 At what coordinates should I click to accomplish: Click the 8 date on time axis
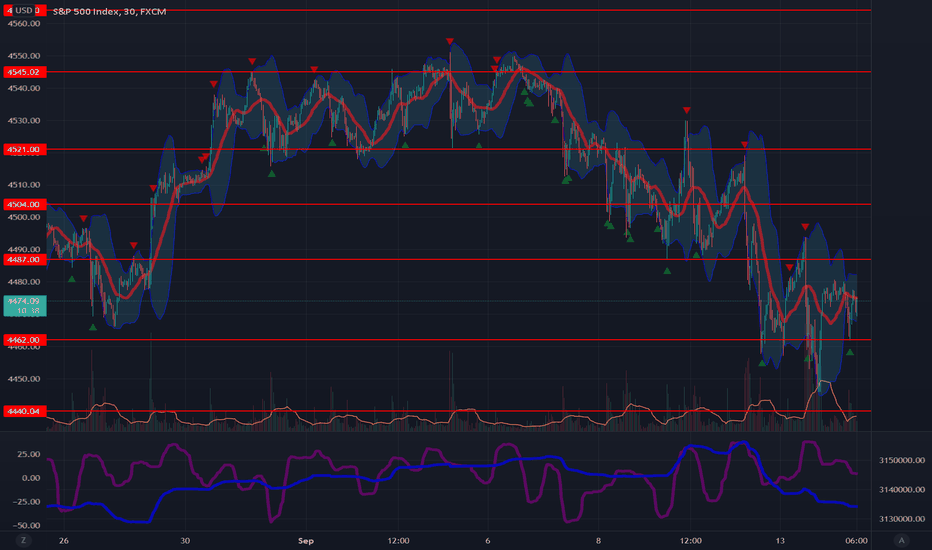coord(598,540)
